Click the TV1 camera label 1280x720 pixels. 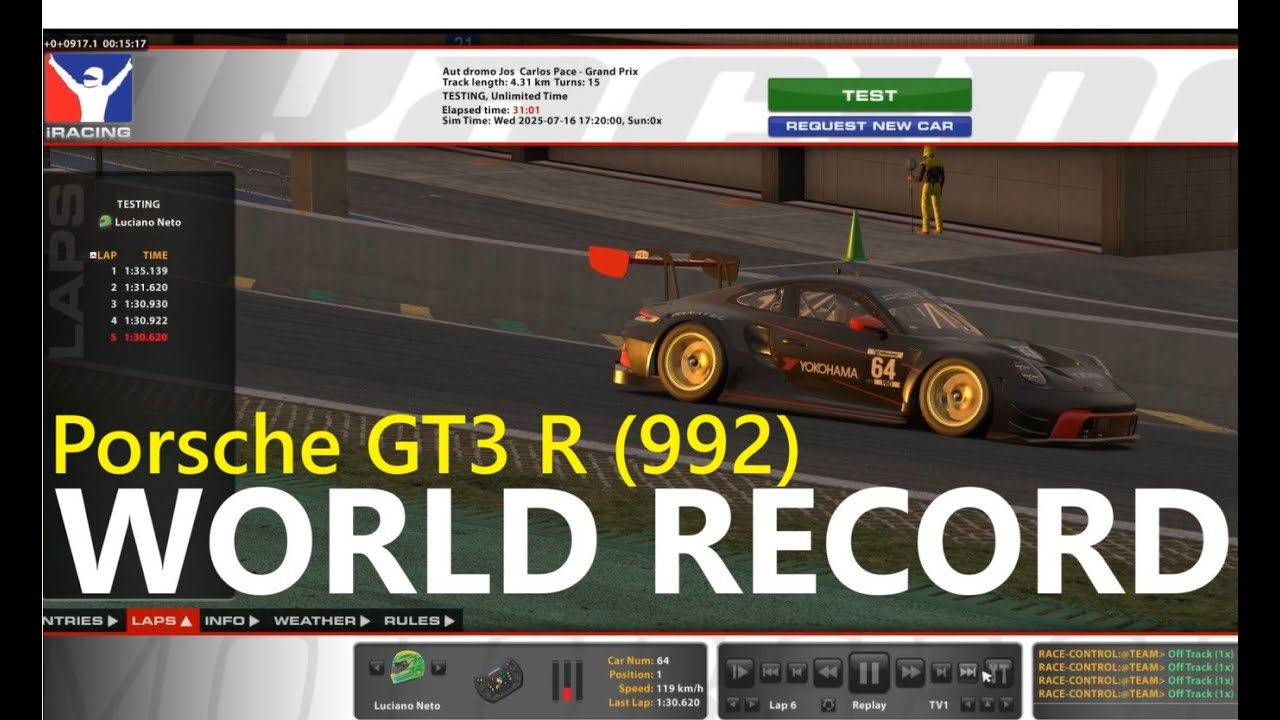[938, 705]
